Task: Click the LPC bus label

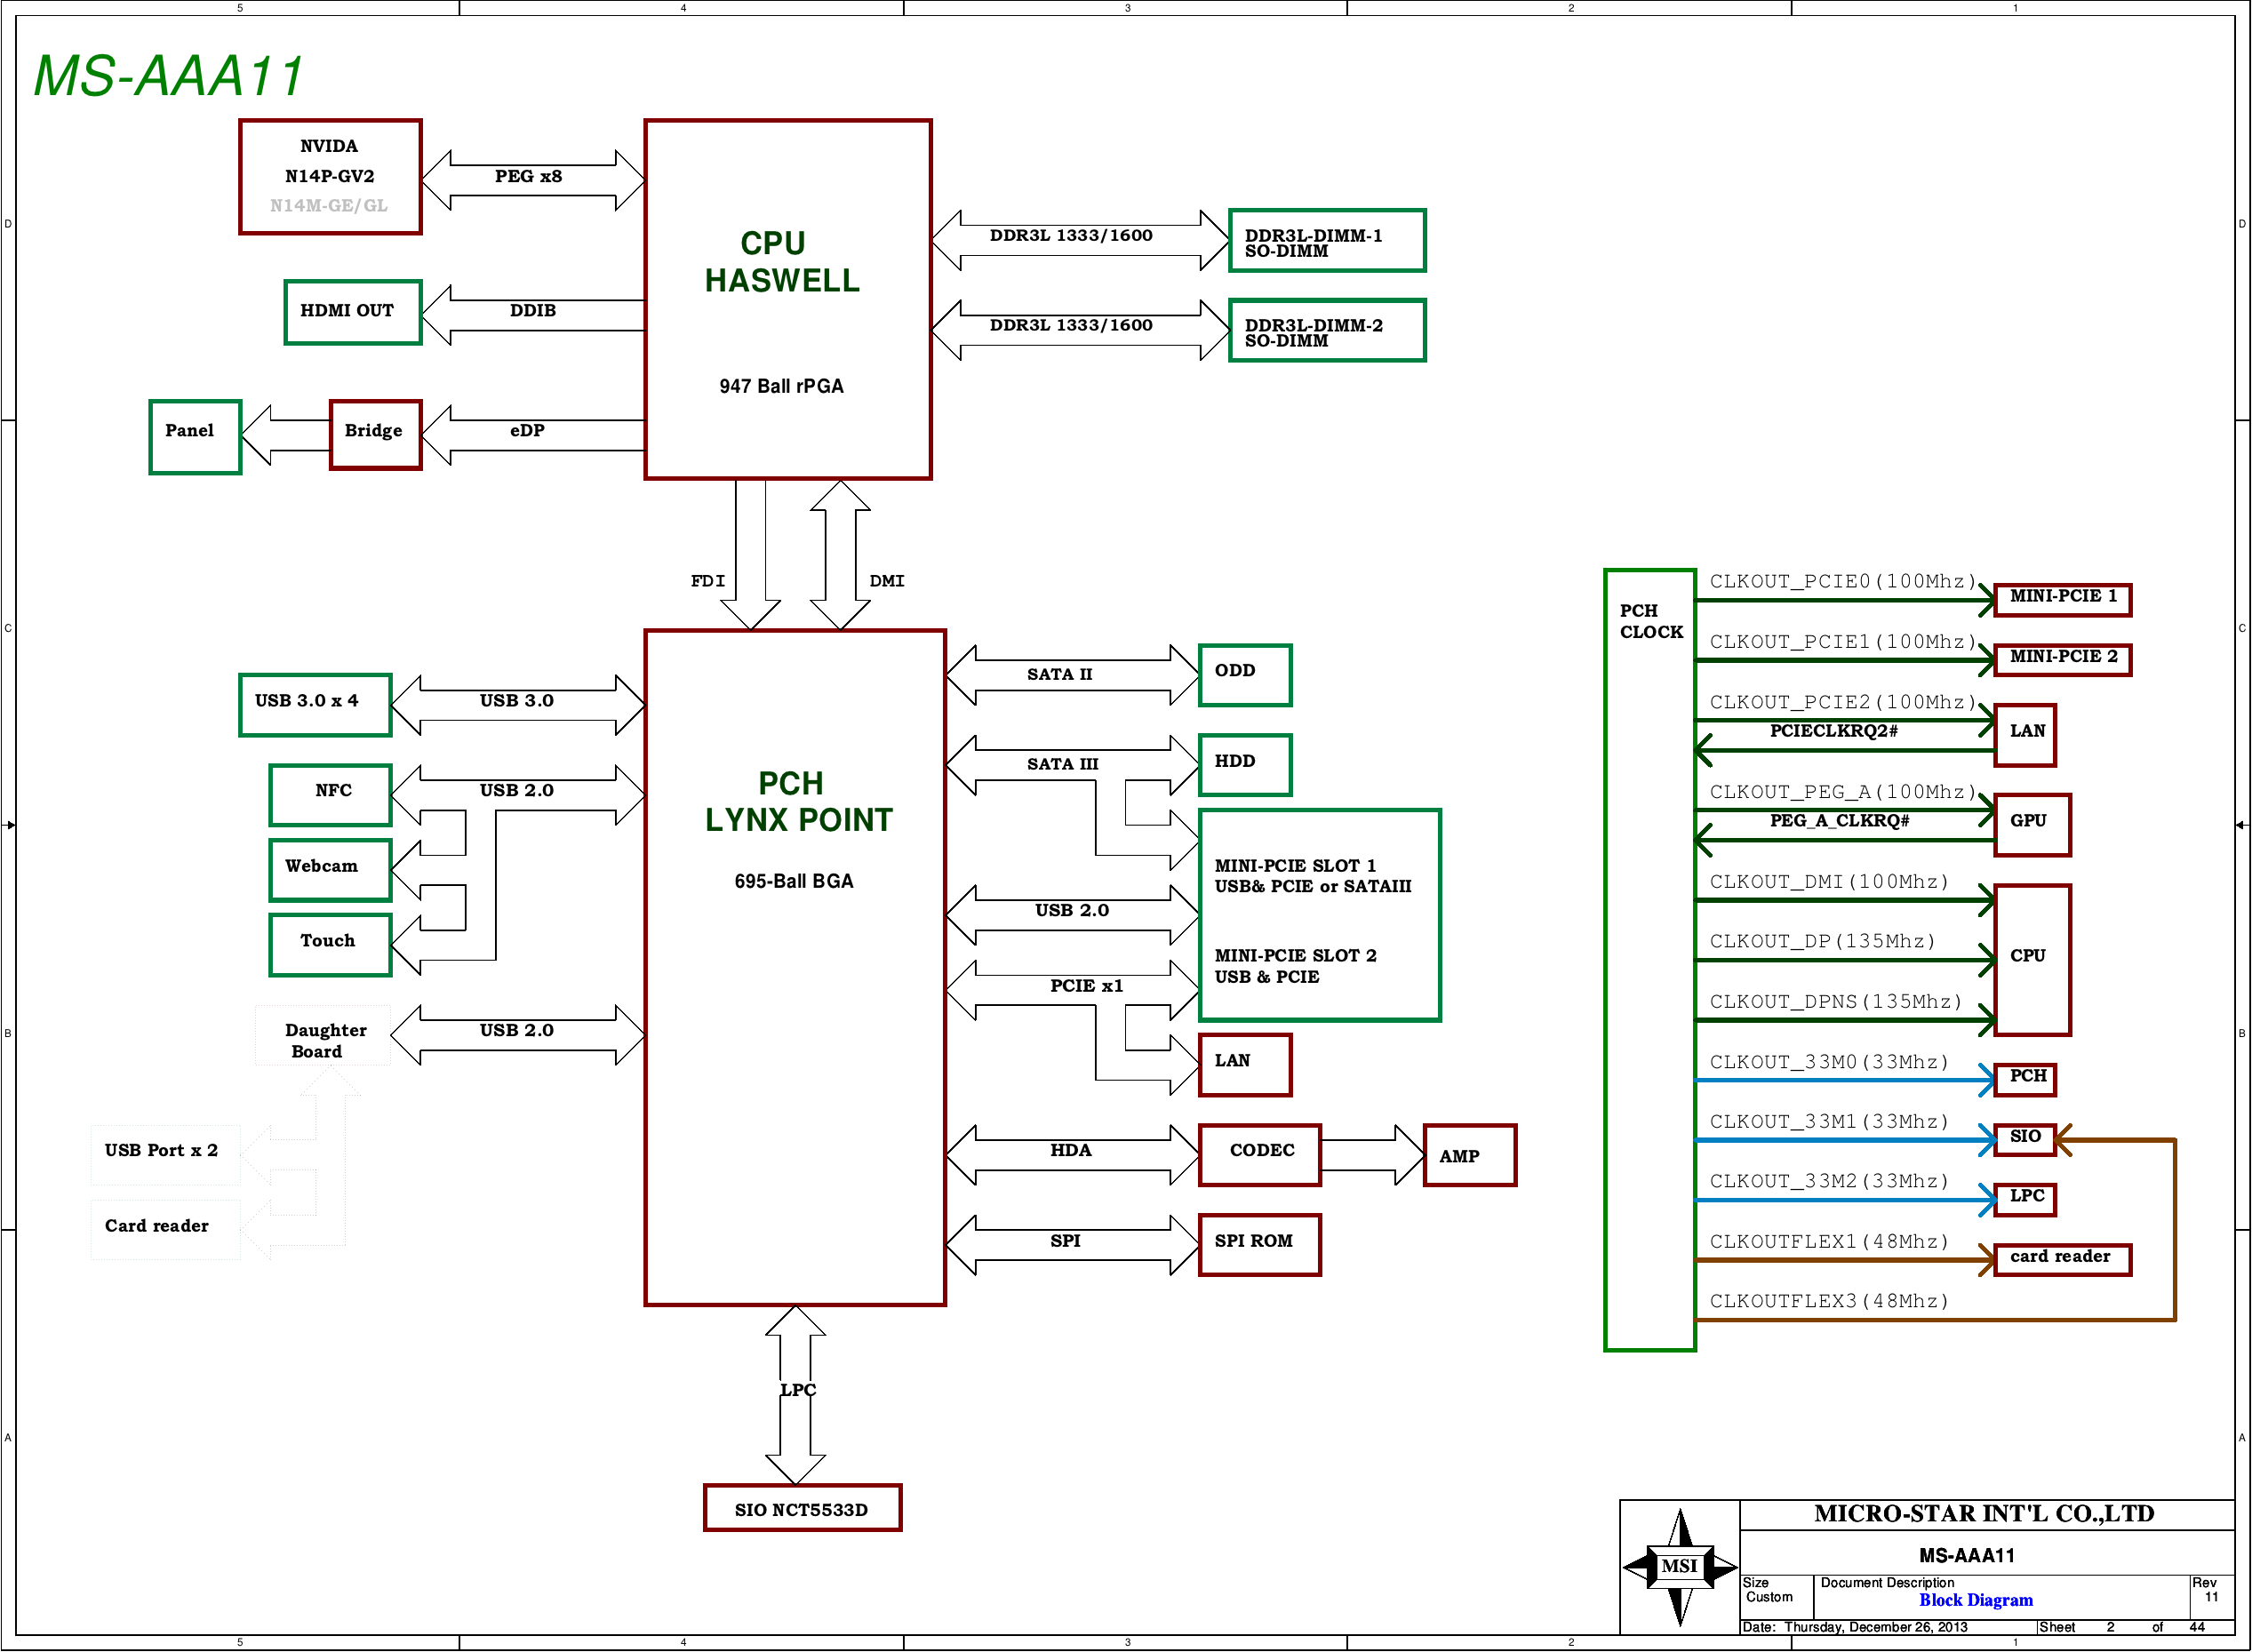Action: coord(797,1391)
